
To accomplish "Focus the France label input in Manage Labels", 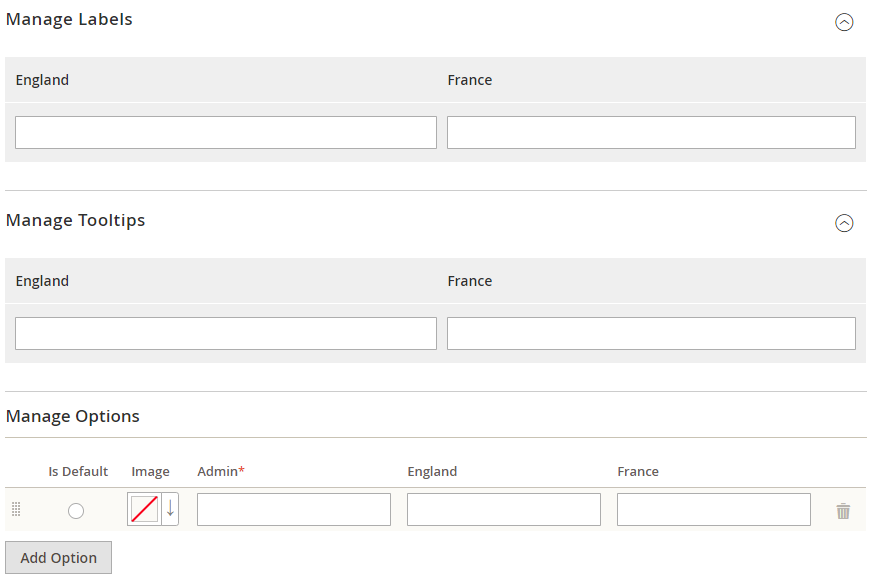I will pos(651,132).
